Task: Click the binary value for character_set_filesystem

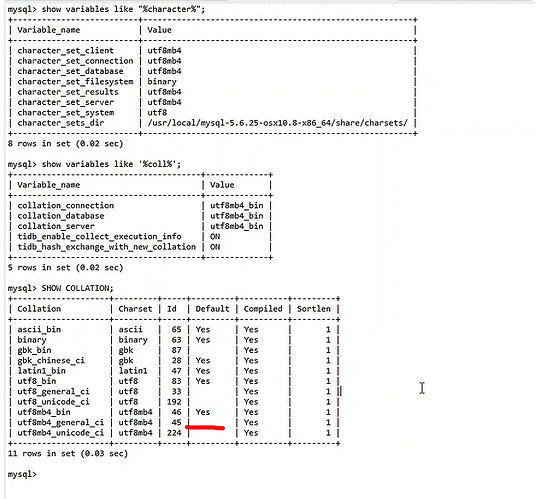Action: [x=162, y=82]
